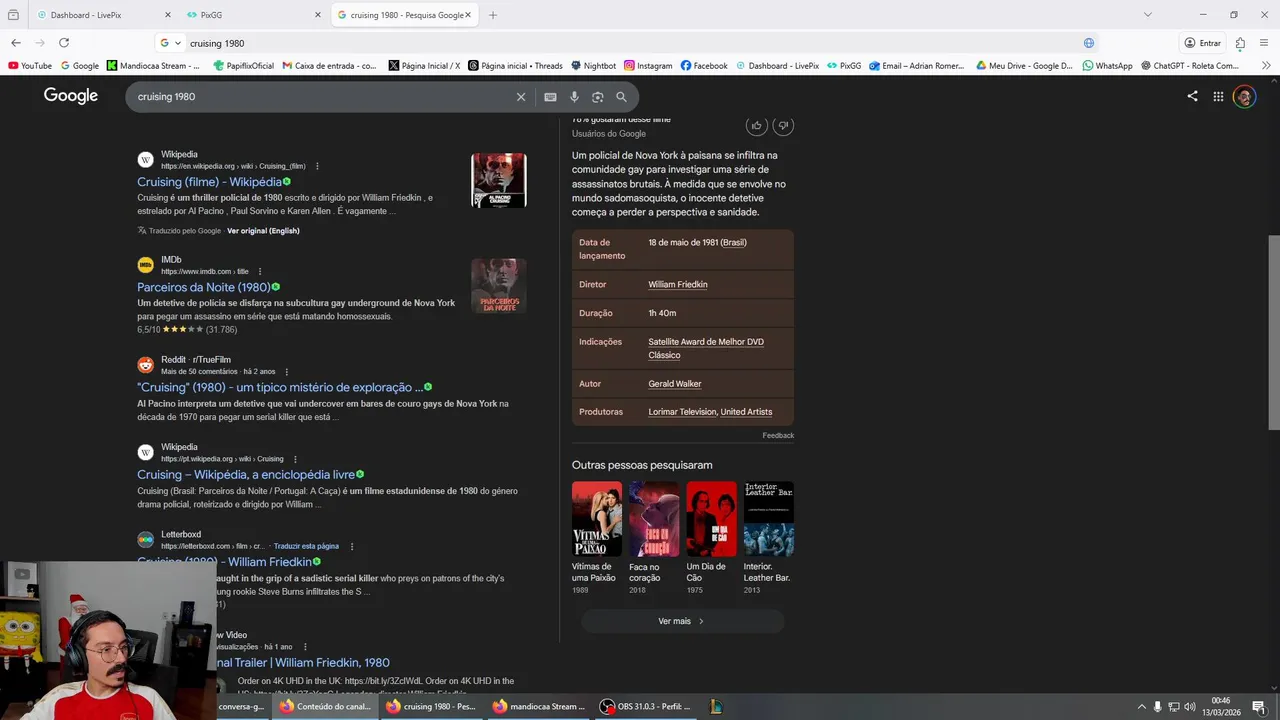
Task: Clear the search box with the X icon
Action: coord(521,97)
